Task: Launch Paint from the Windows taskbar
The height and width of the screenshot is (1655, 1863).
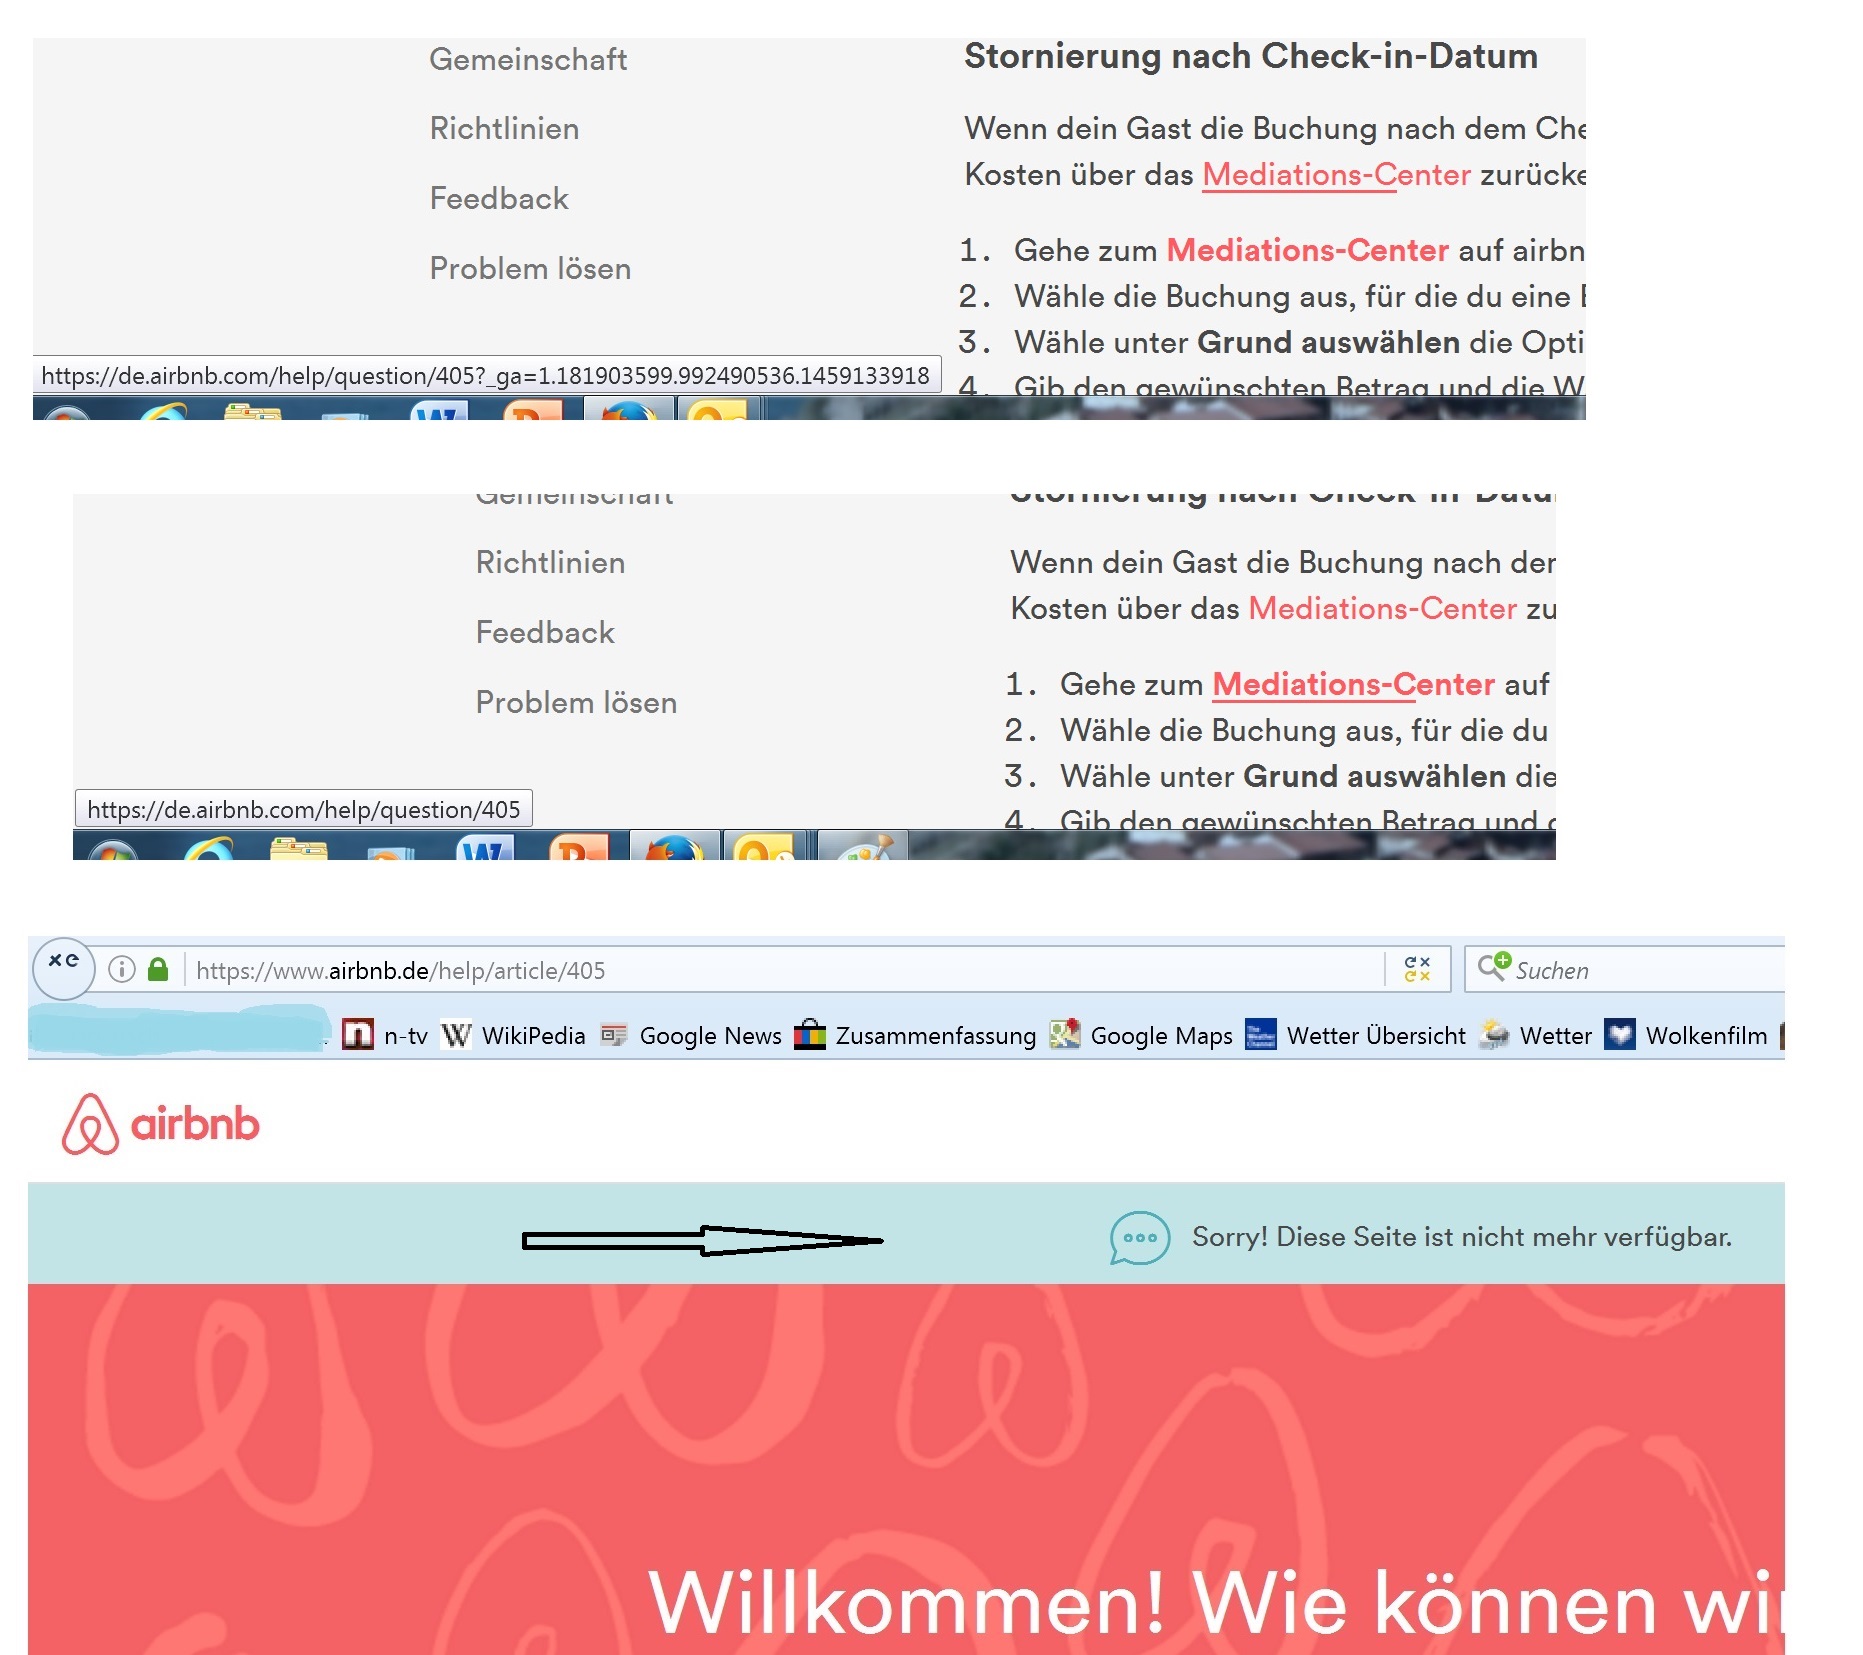Action: [864, 848]
